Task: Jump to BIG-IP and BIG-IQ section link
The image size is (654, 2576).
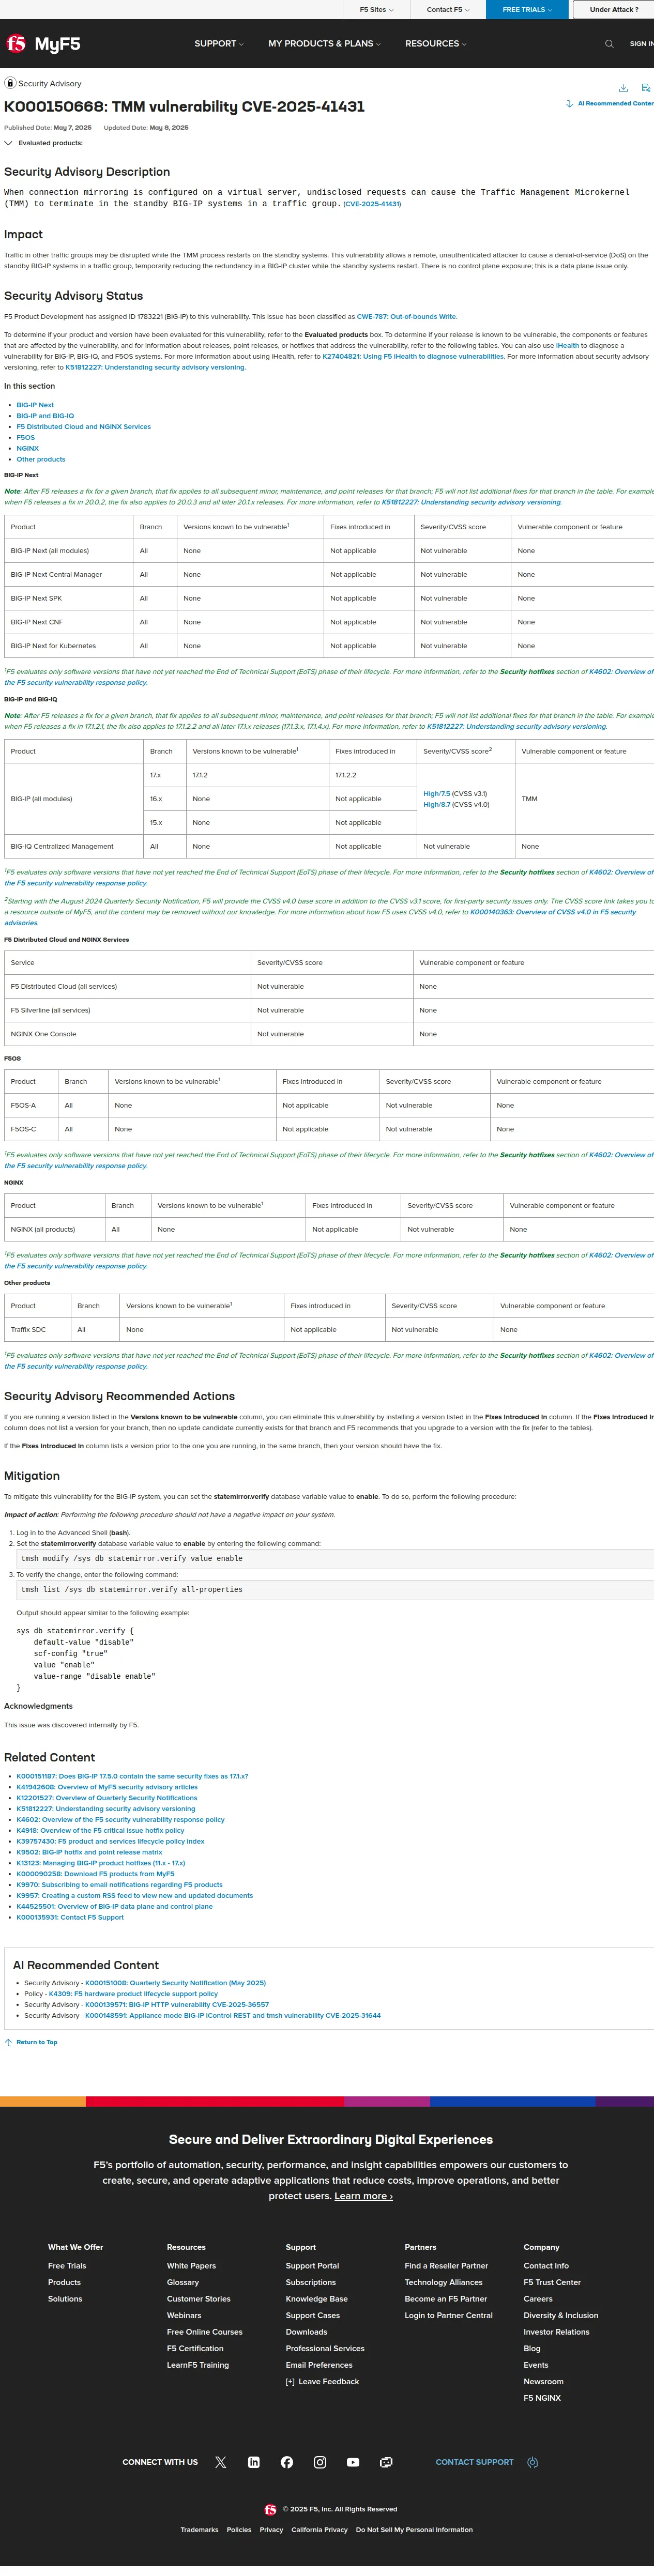Action: 45,416
